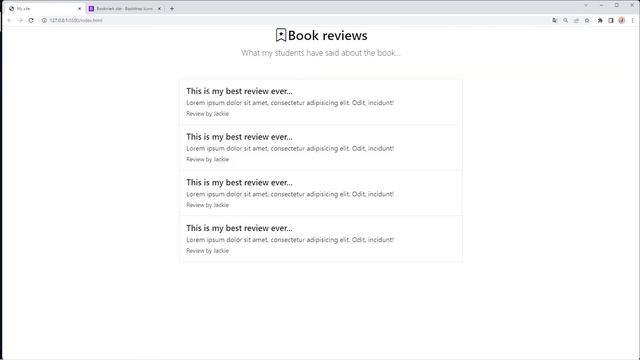Toggle the browser side panel

click(x=611, y=20)
